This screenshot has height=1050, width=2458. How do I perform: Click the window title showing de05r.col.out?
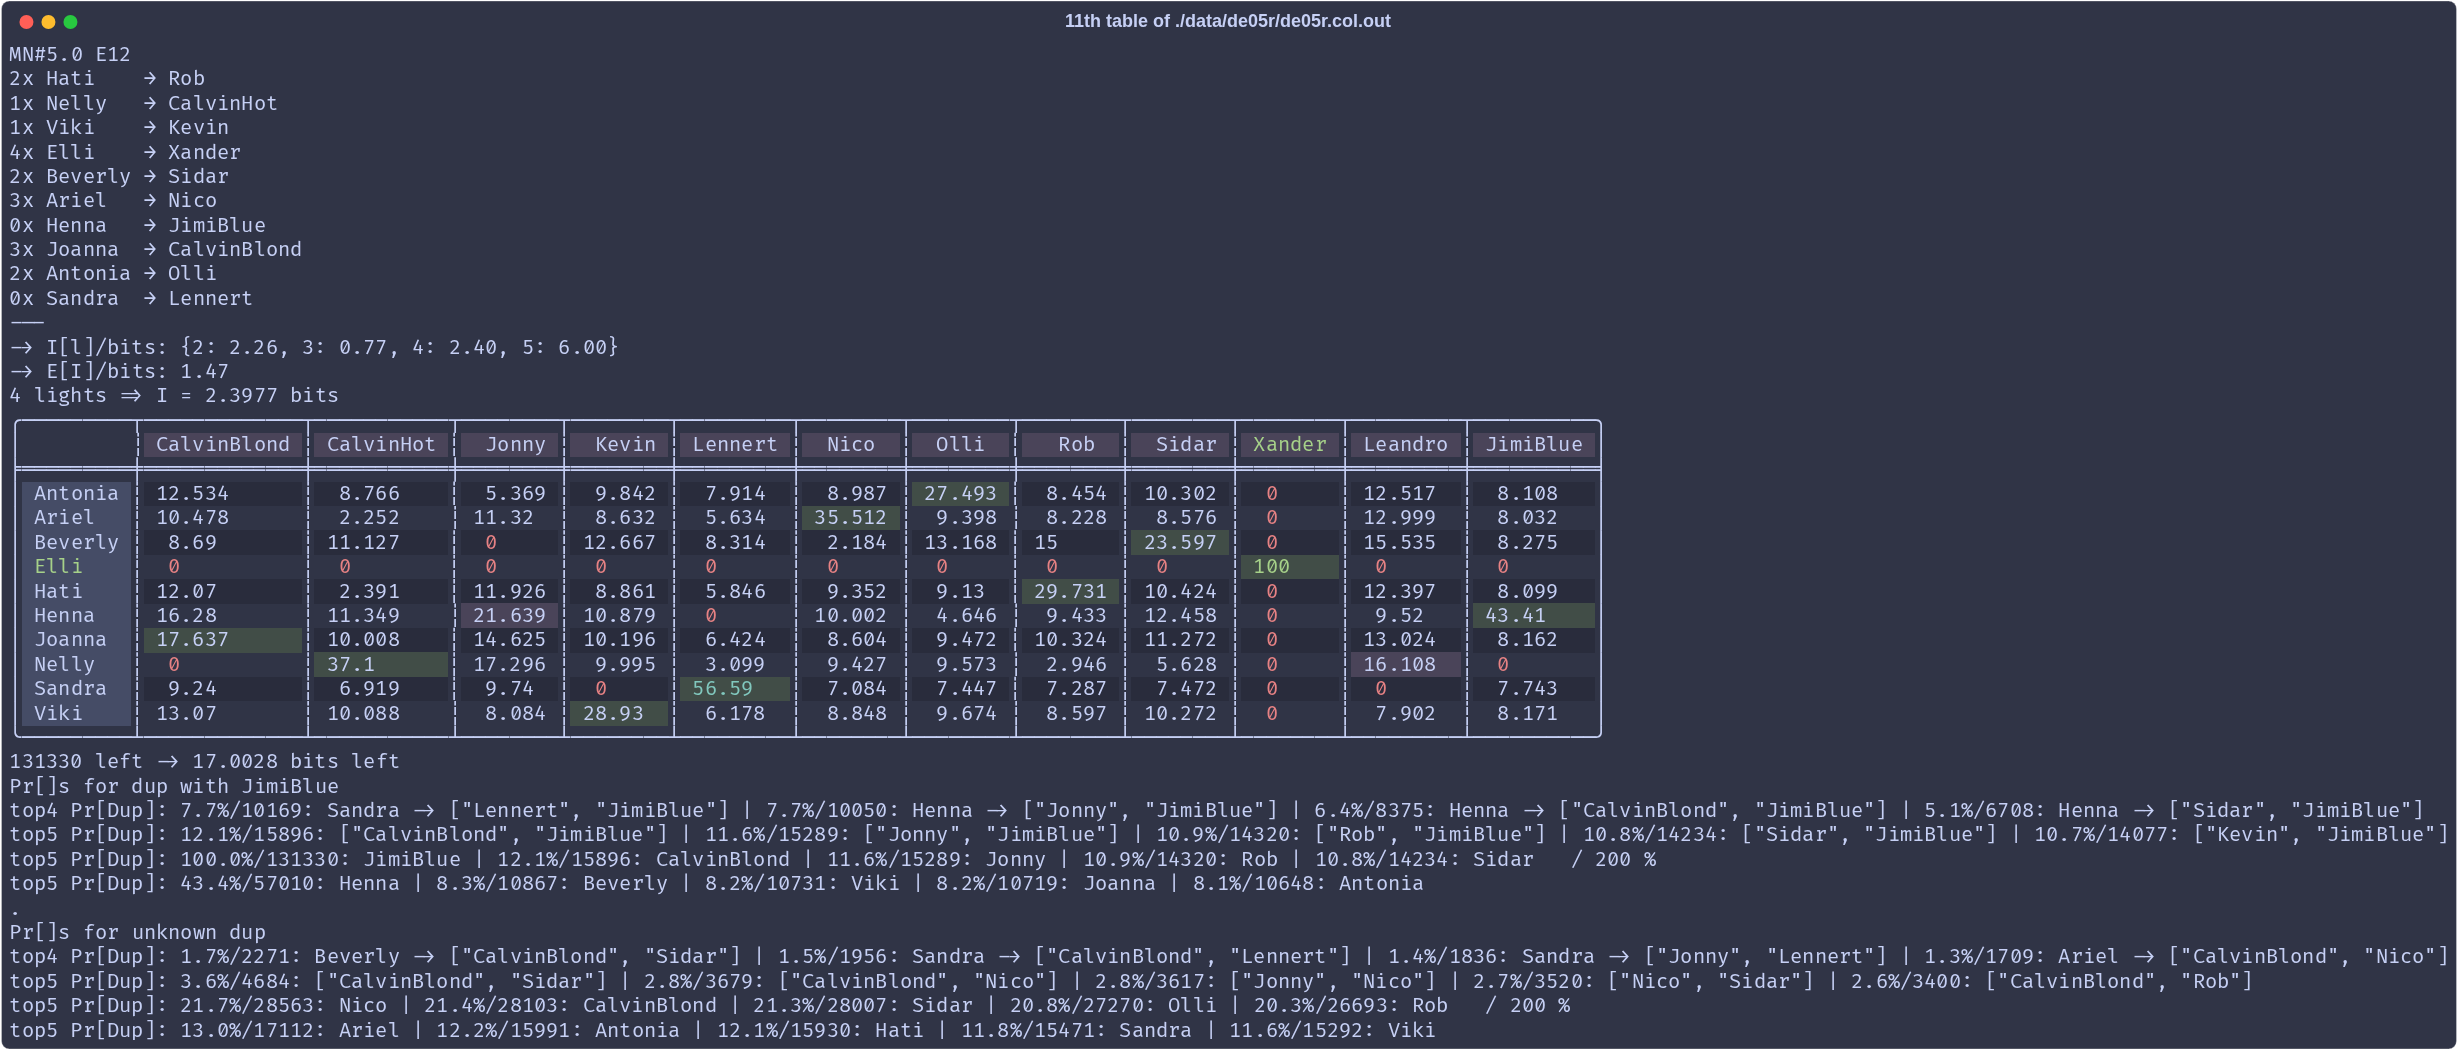click(x=1227, y=21)
